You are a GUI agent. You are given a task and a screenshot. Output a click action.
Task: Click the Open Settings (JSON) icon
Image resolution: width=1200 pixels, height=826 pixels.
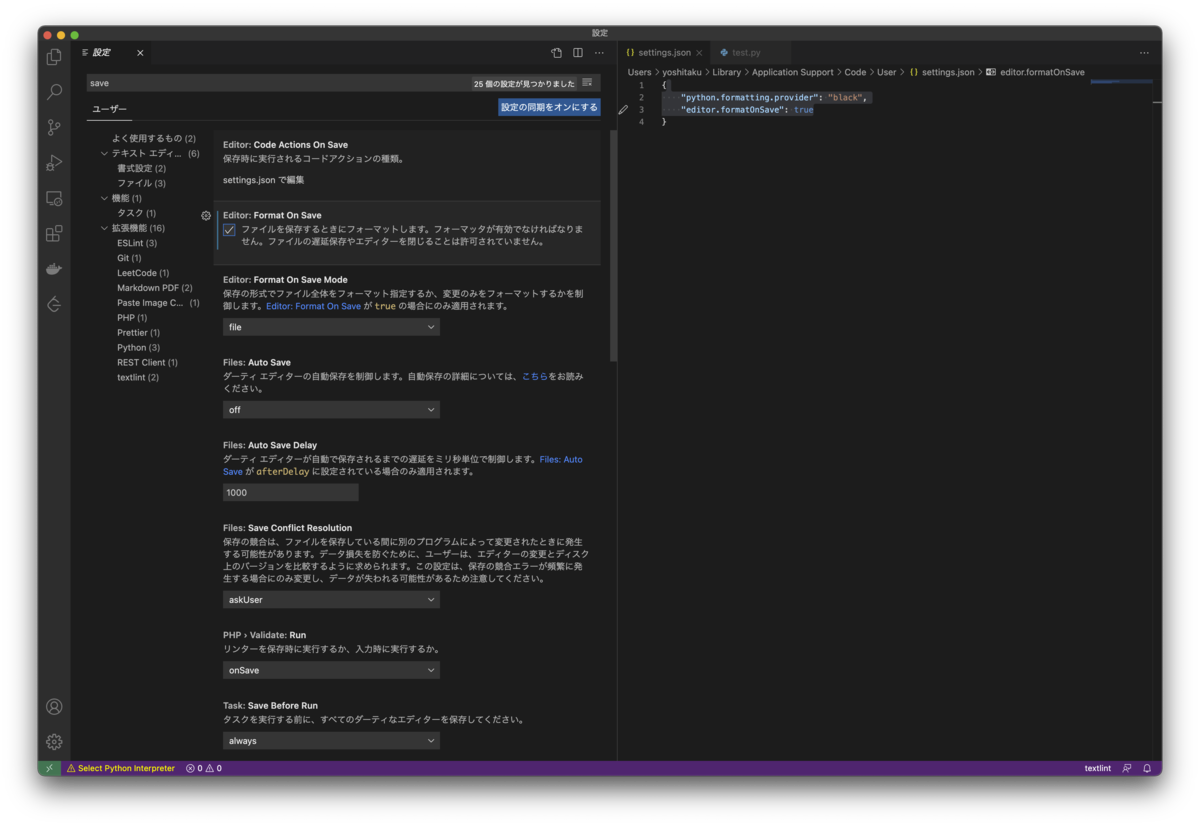pos(557,53)
